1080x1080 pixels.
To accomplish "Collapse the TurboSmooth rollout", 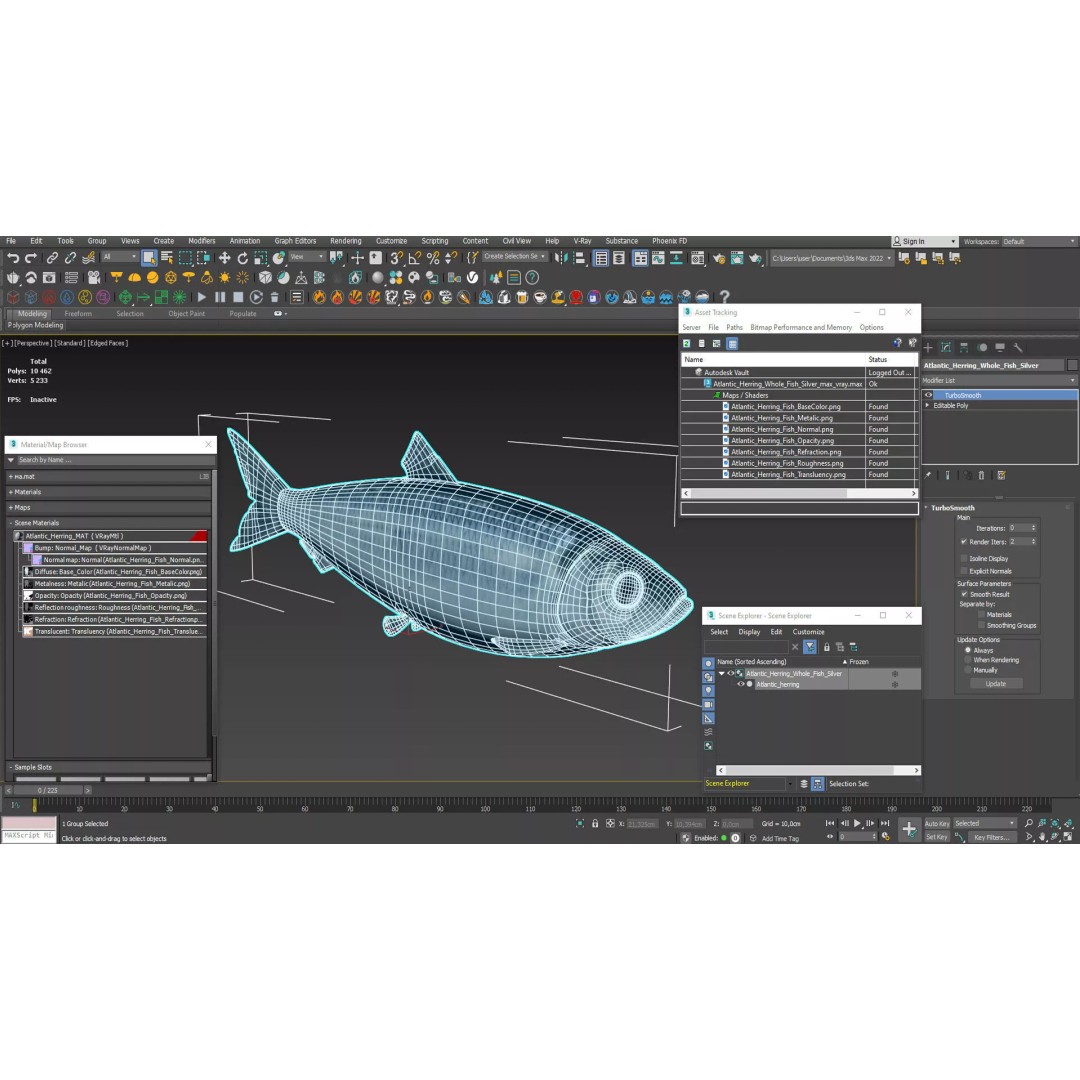I will [926, 508].
